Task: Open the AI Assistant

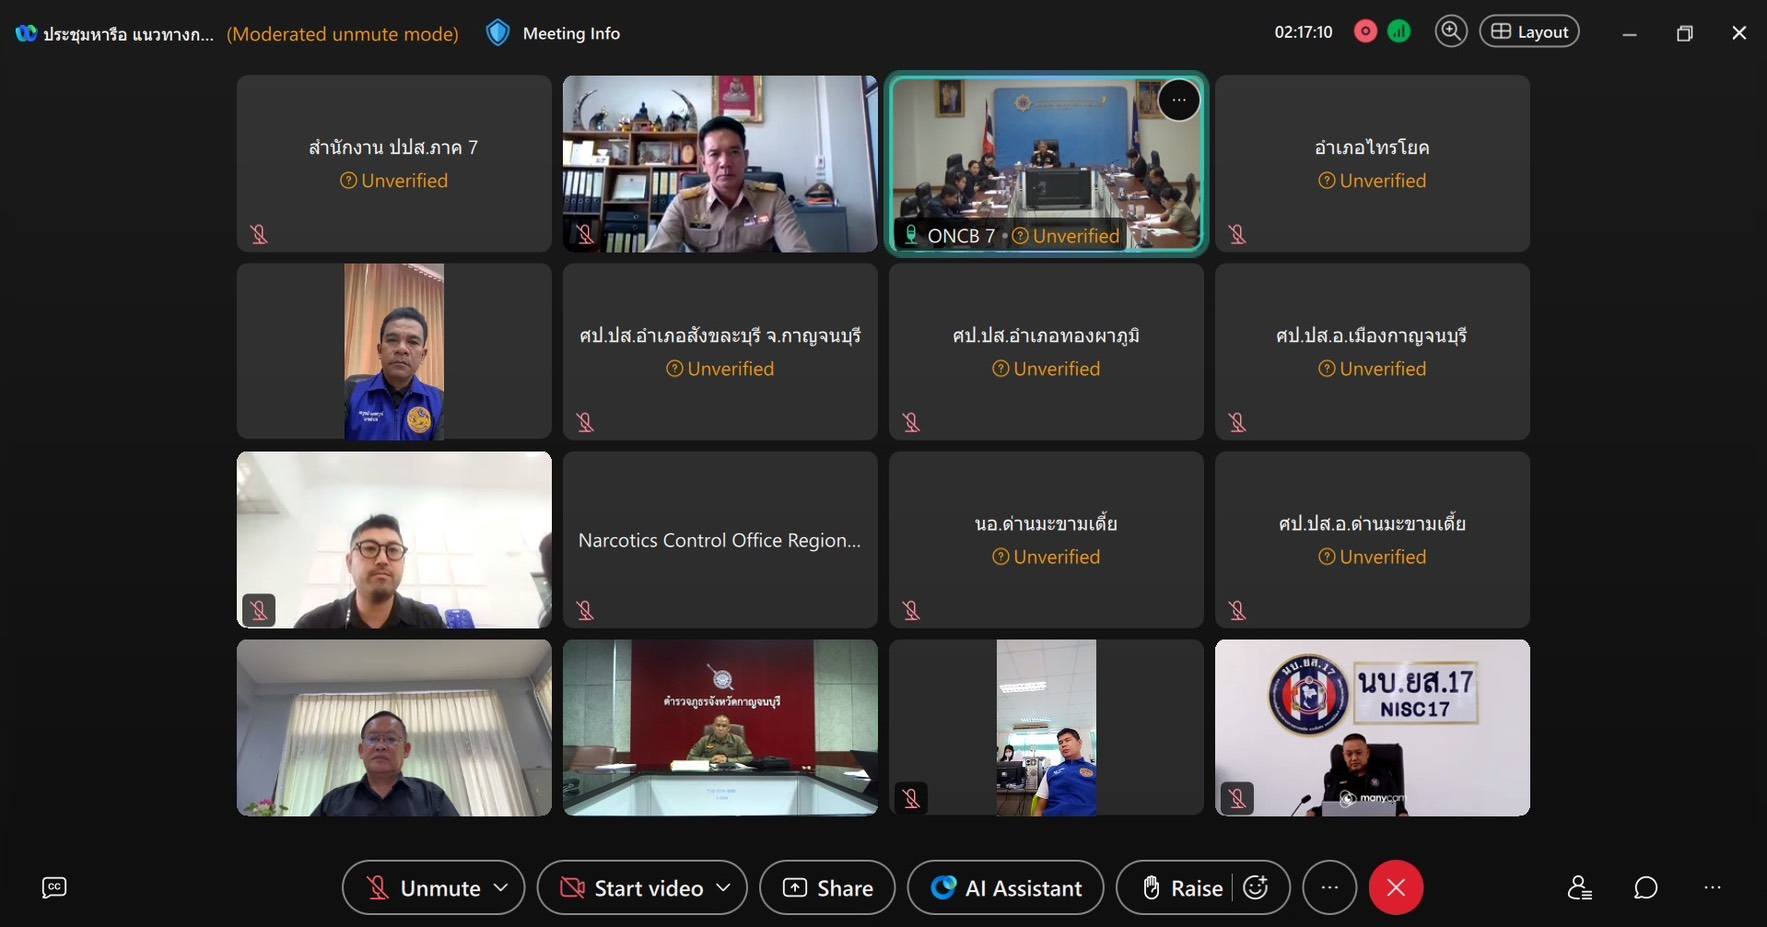Action: [x=1005, y=887]
